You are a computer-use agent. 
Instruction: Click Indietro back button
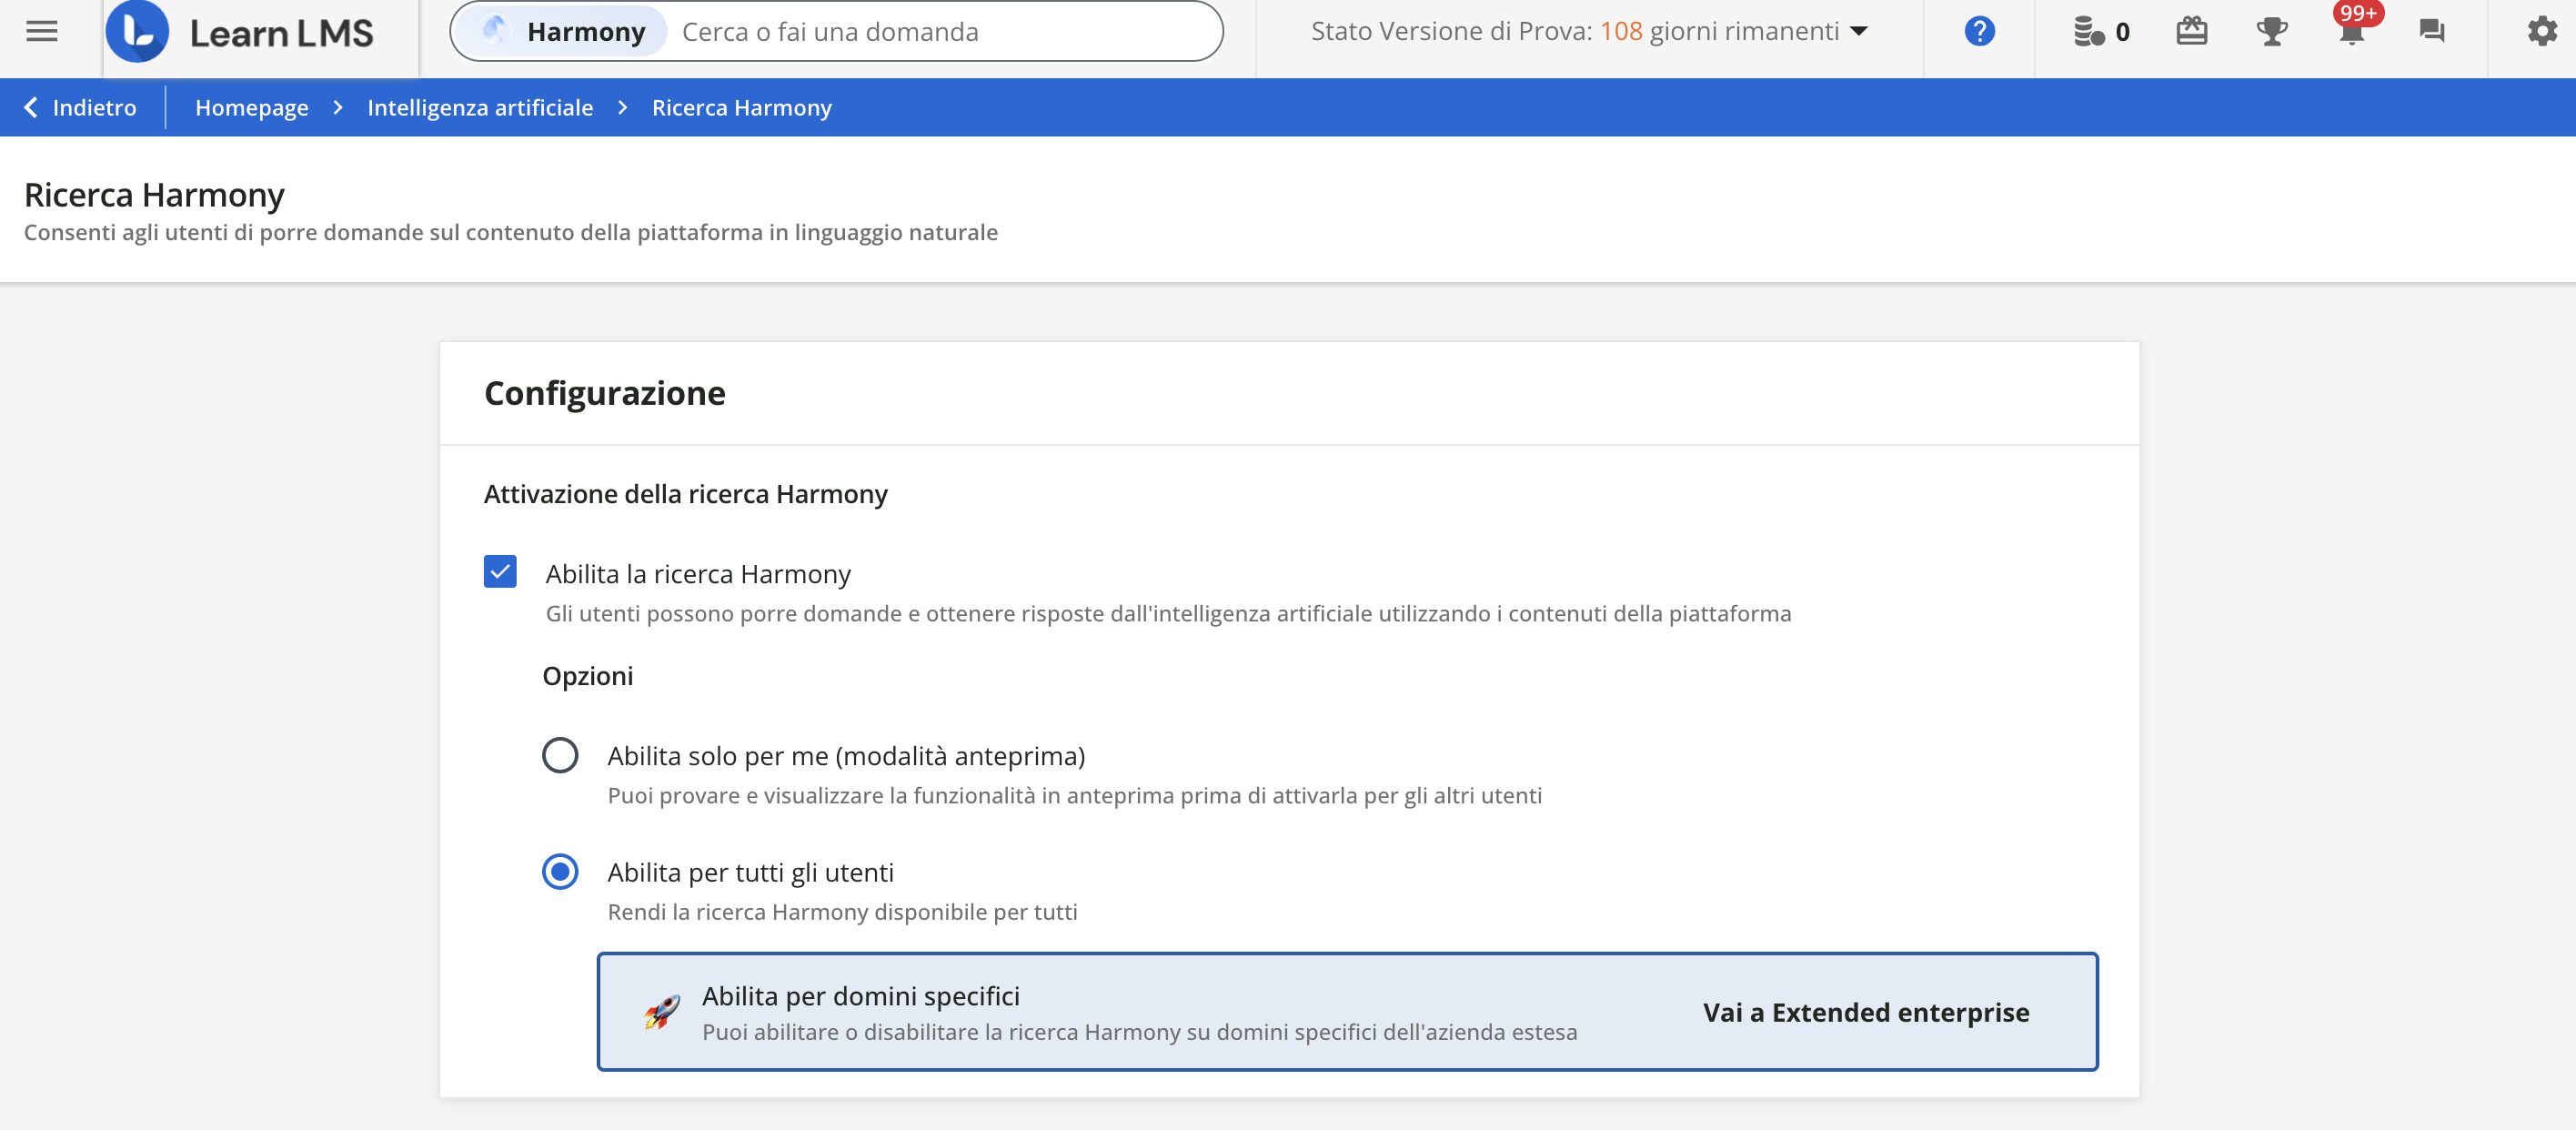(80, 108)
